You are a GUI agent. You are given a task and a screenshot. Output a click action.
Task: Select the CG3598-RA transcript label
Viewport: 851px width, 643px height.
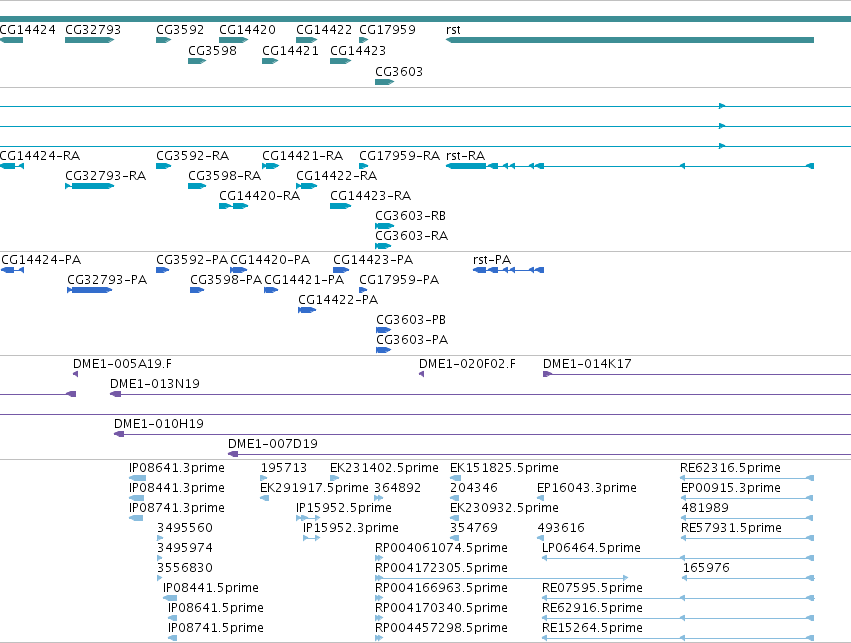click(x=225, y=176)
